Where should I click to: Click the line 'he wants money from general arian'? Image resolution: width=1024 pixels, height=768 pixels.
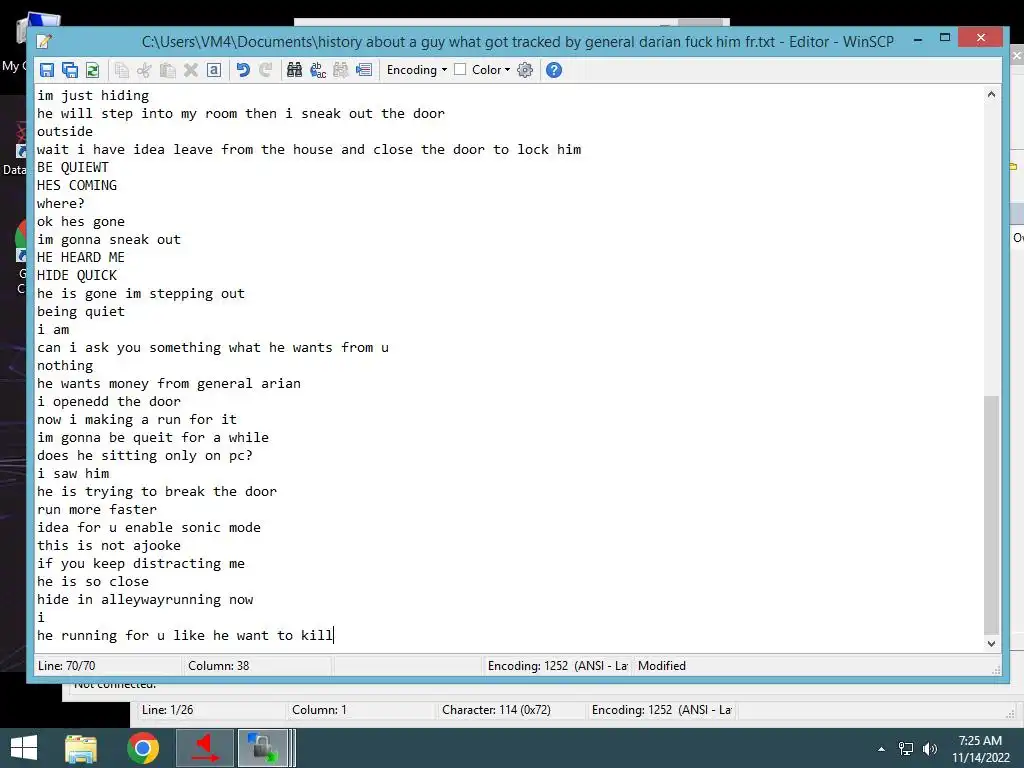click(168, 383)
